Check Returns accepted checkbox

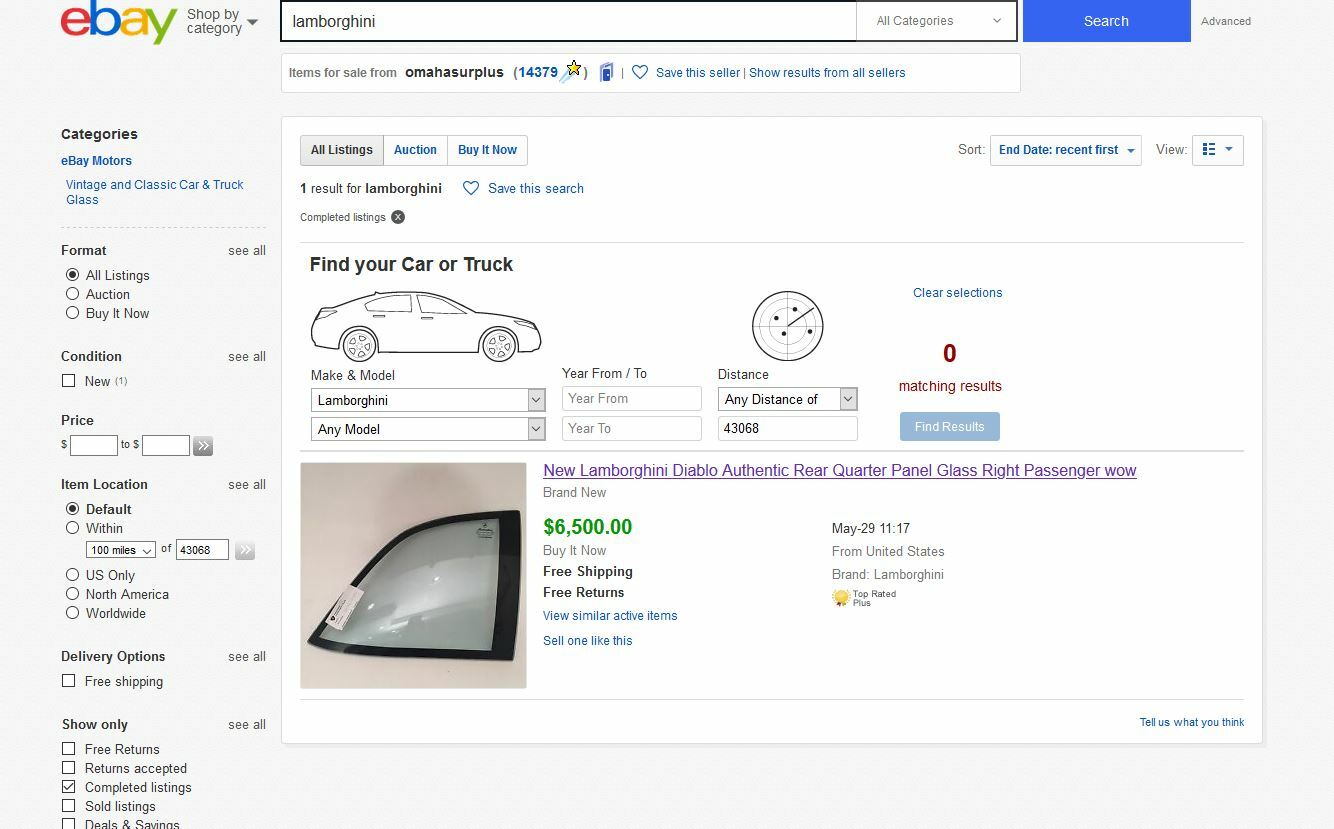click(69, 768)
